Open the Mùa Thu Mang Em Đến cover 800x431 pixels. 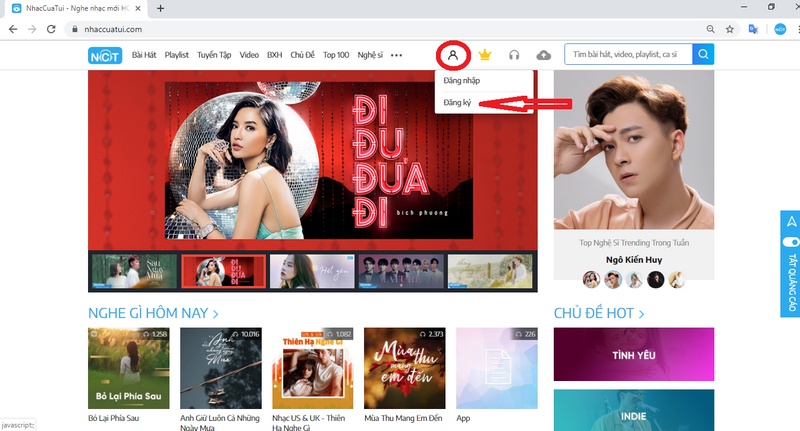coord(405,368)
